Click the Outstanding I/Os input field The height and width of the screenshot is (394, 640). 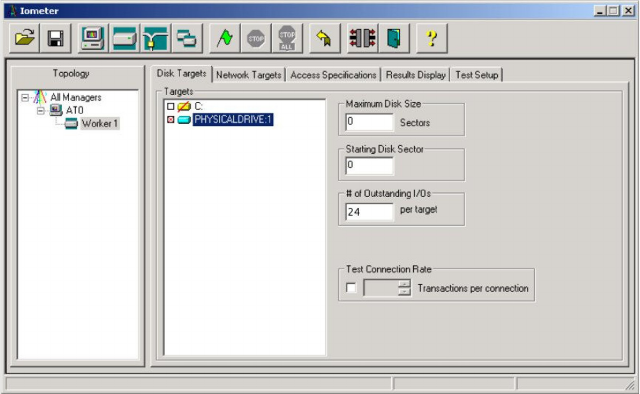tap(369, 211)
